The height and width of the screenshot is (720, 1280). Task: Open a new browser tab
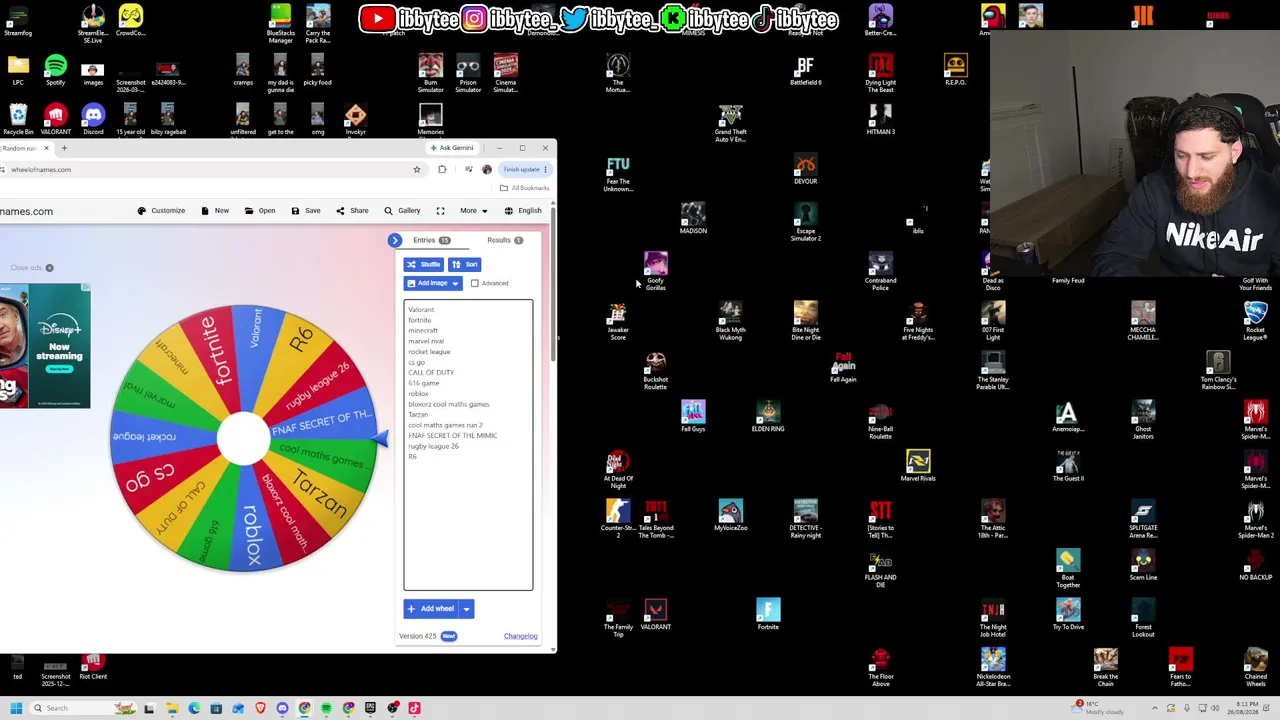[x=64, y=148]
